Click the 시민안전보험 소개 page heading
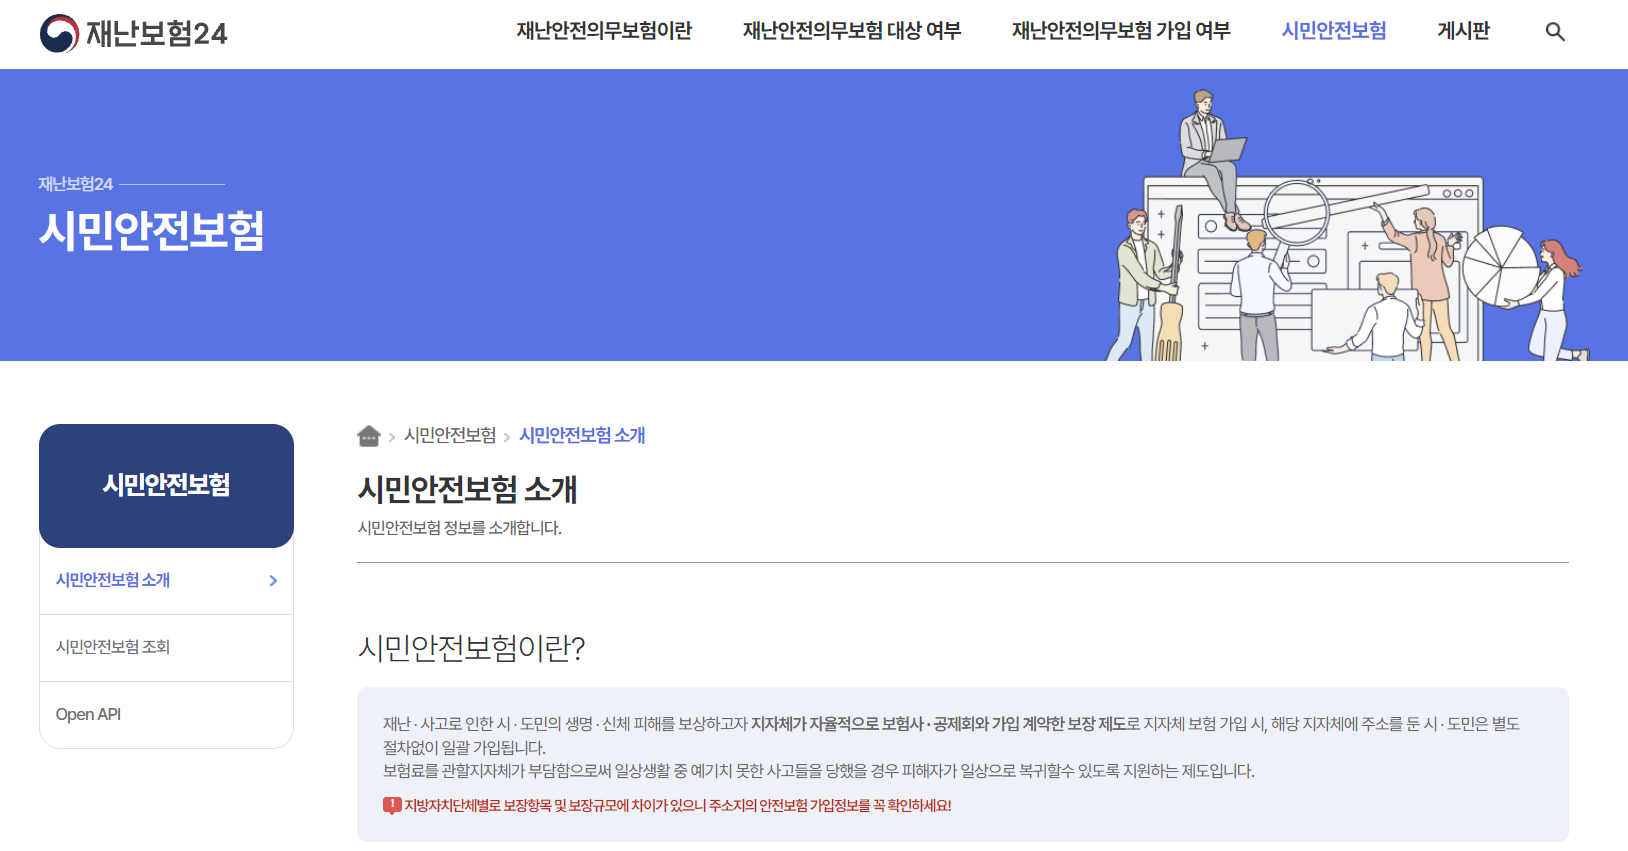This screenshot has width=1628, height=851. click(x=468, y=489)
